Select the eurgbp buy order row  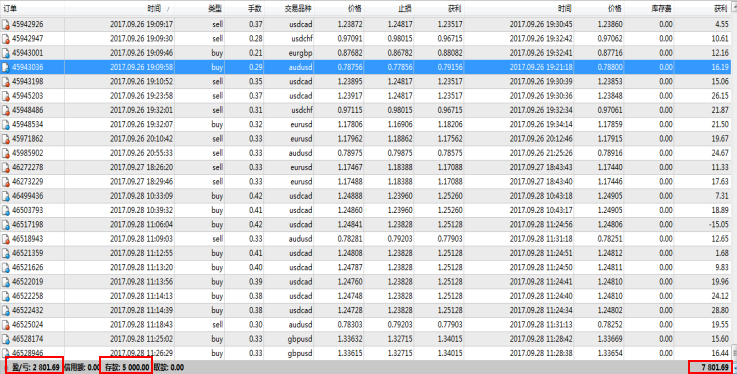[x=366, y=53]
